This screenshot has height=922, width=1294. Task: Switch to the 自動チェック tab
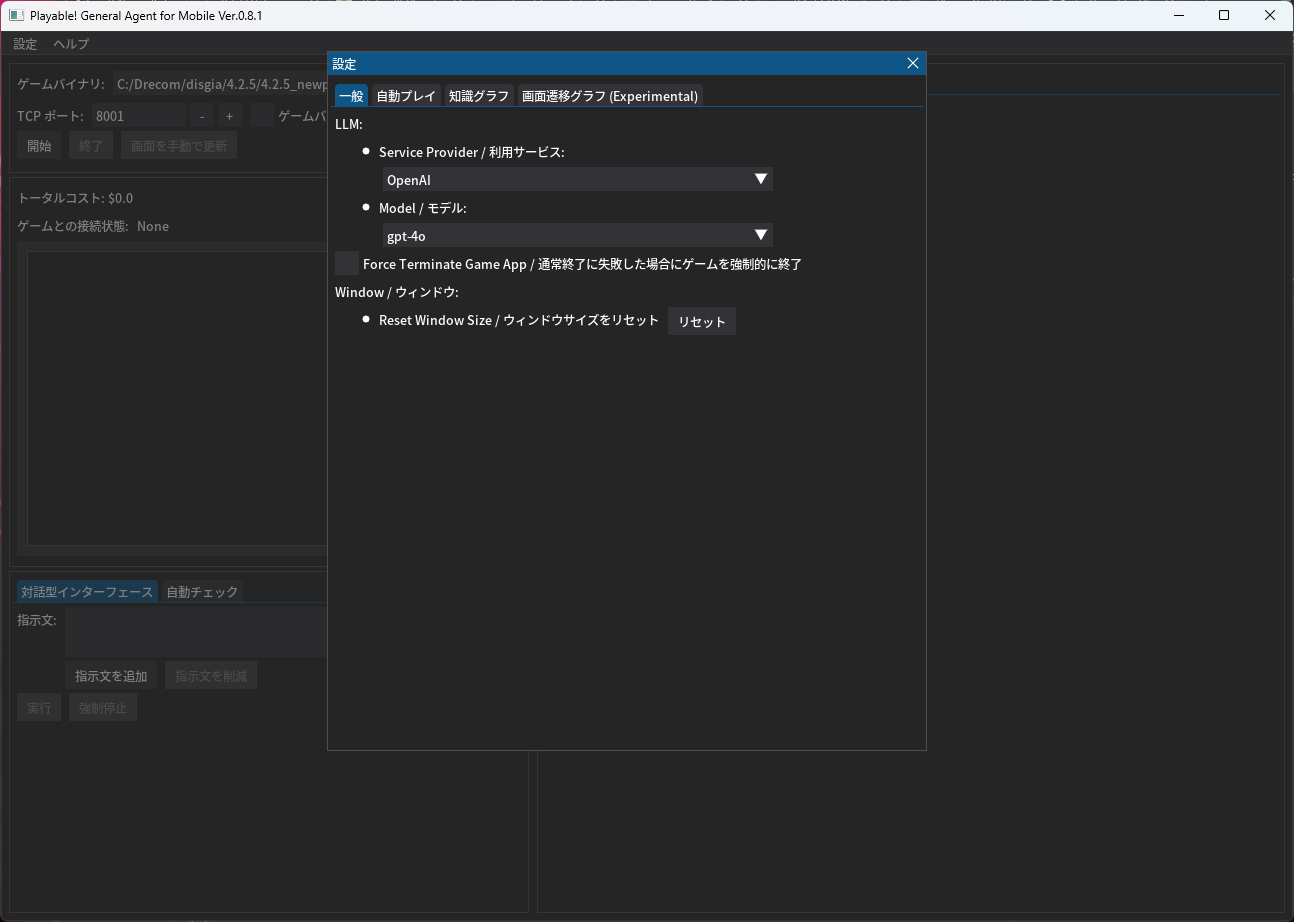202,592
